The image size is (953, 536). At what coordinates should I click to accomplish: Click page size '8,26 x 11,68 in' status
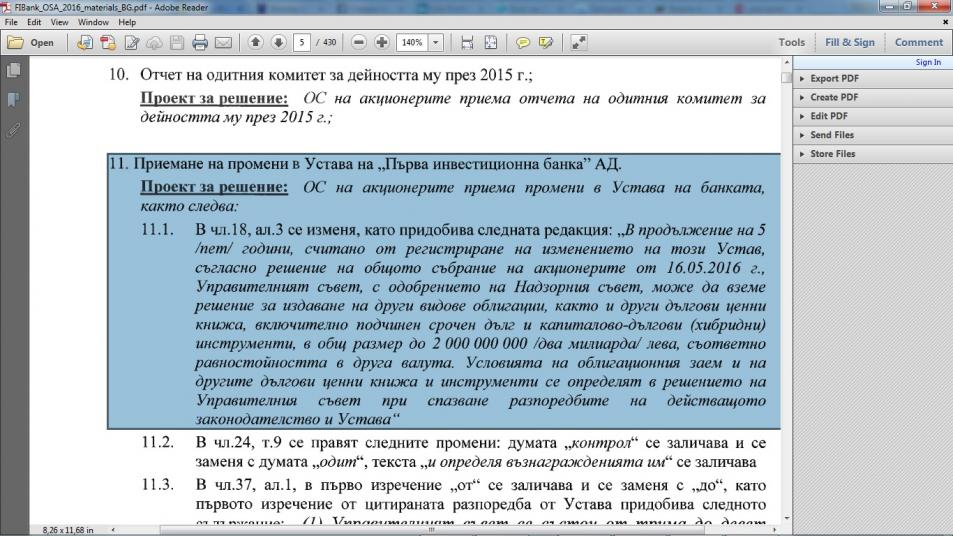(x=67, y=530)
